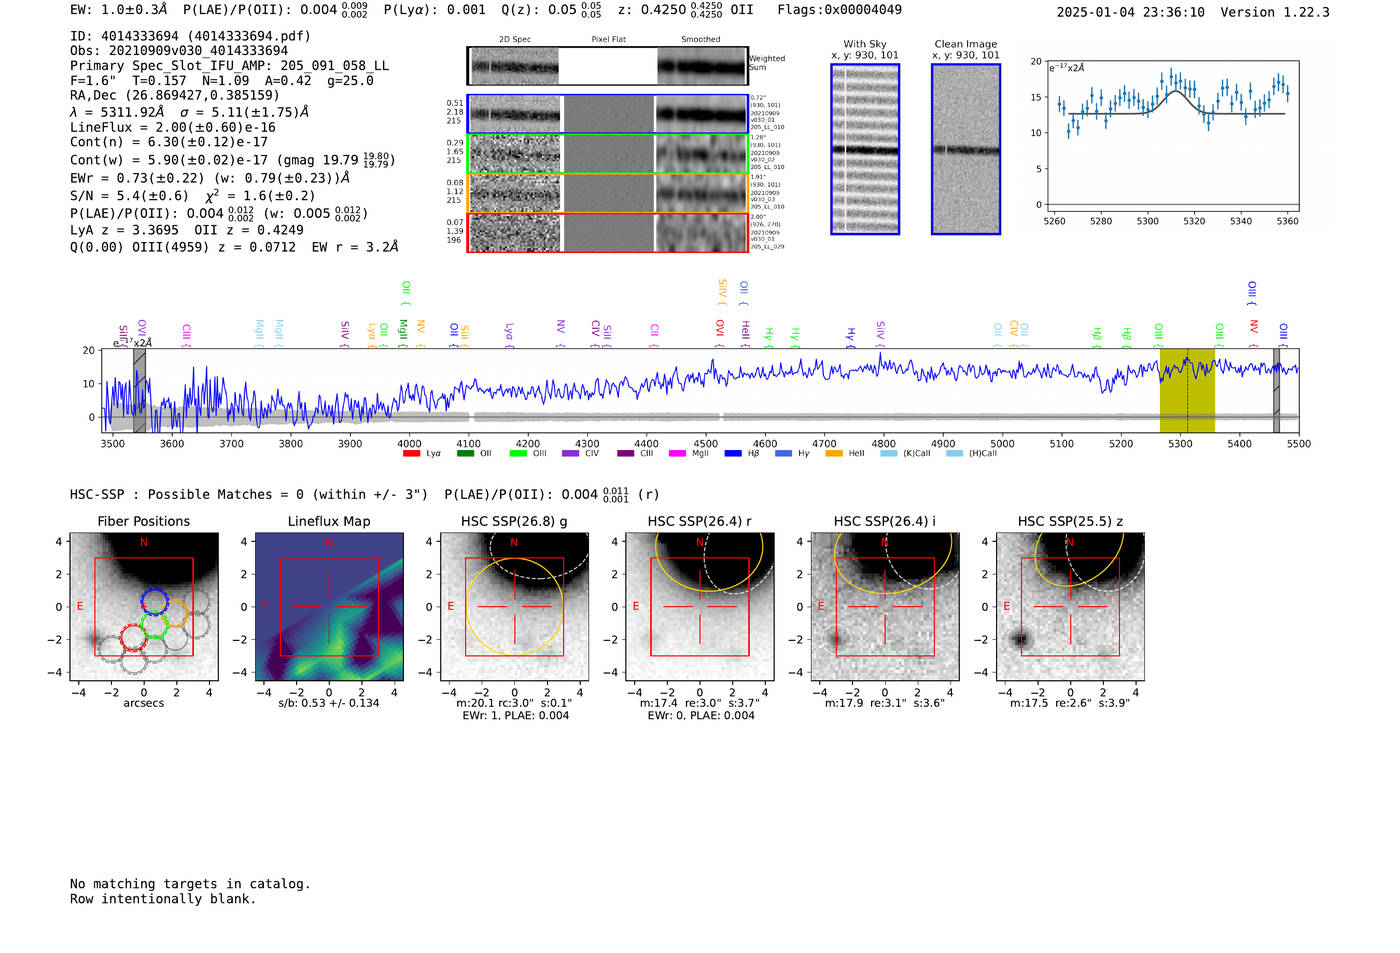Click the Primary Spec_Slot_IFU_AMP line
The height and width of the screenshot is (953, 1400).
230,66
